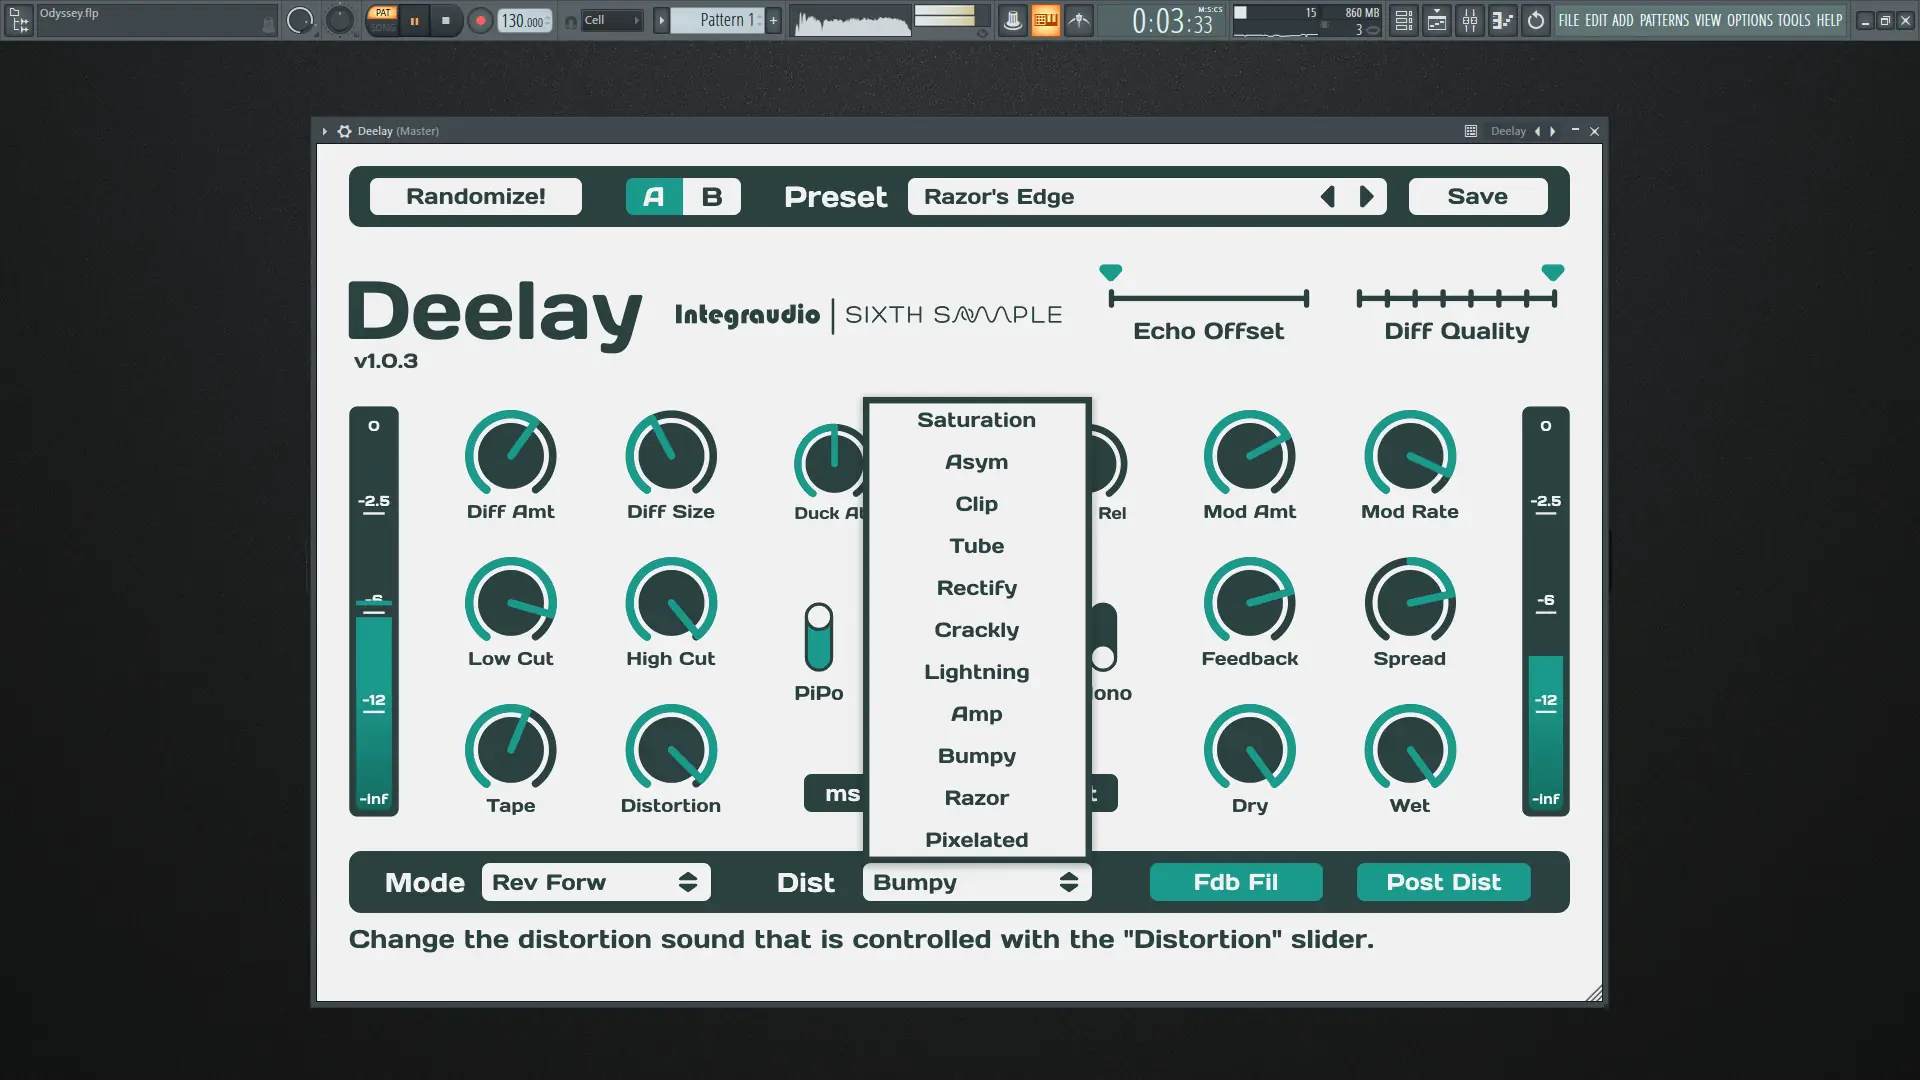
Task: Switch to preset slot B
Action: click(x=711, y=197)
